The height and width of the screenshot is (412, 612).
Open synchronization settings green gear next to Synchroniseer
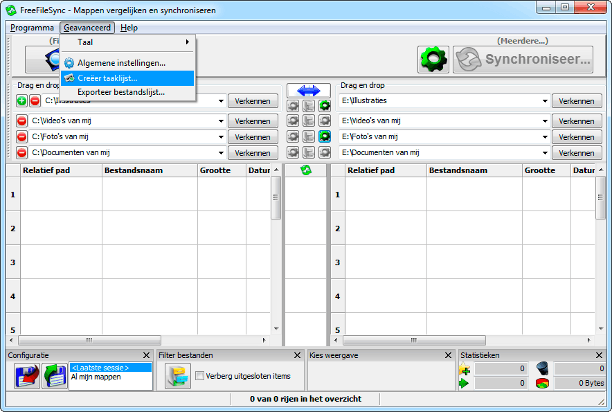433,59
